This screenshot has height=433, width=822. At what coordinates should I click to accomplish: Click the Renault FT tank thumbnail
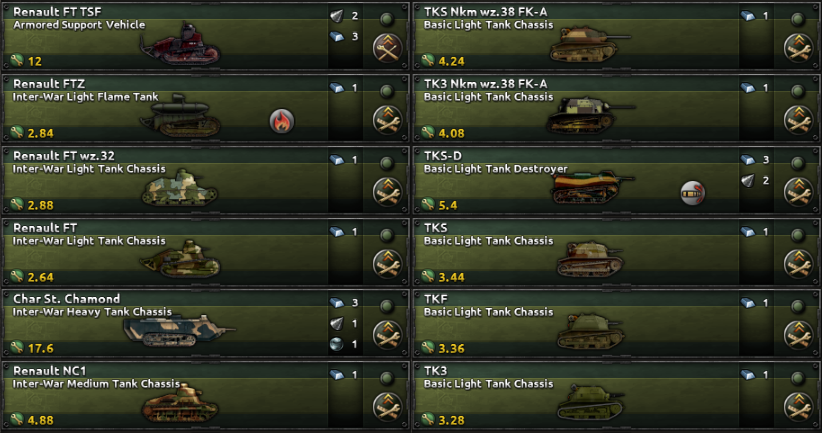(x=180, y=258)
